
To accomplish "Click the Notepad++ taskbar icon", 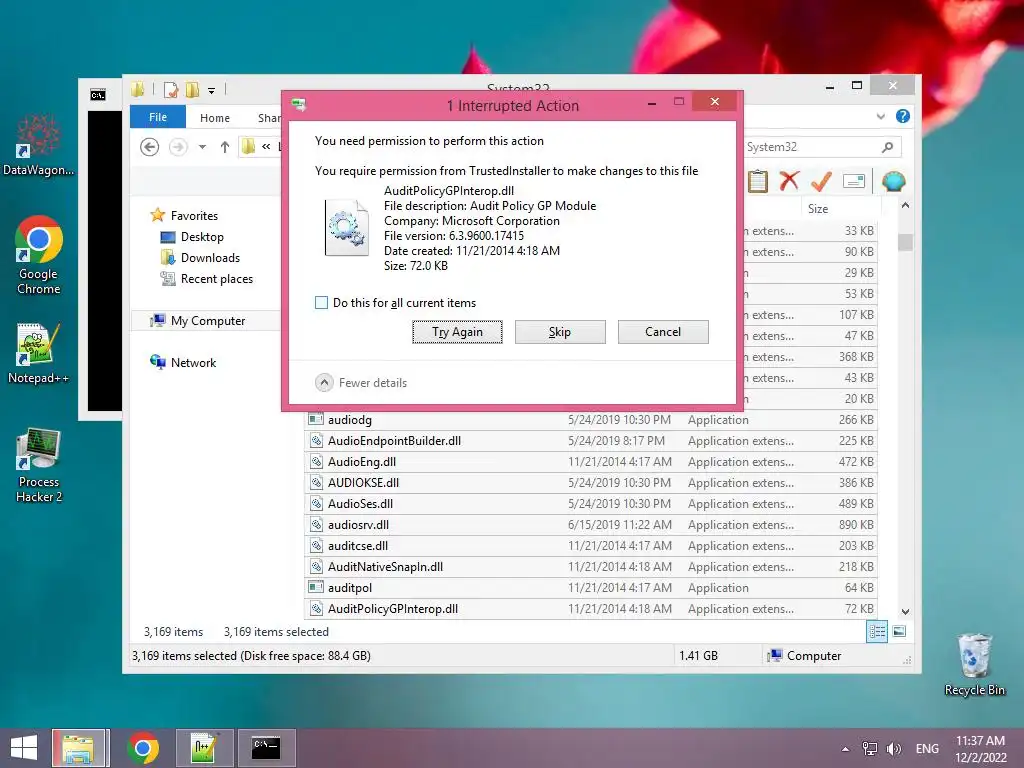I will [x=205, y=748].
